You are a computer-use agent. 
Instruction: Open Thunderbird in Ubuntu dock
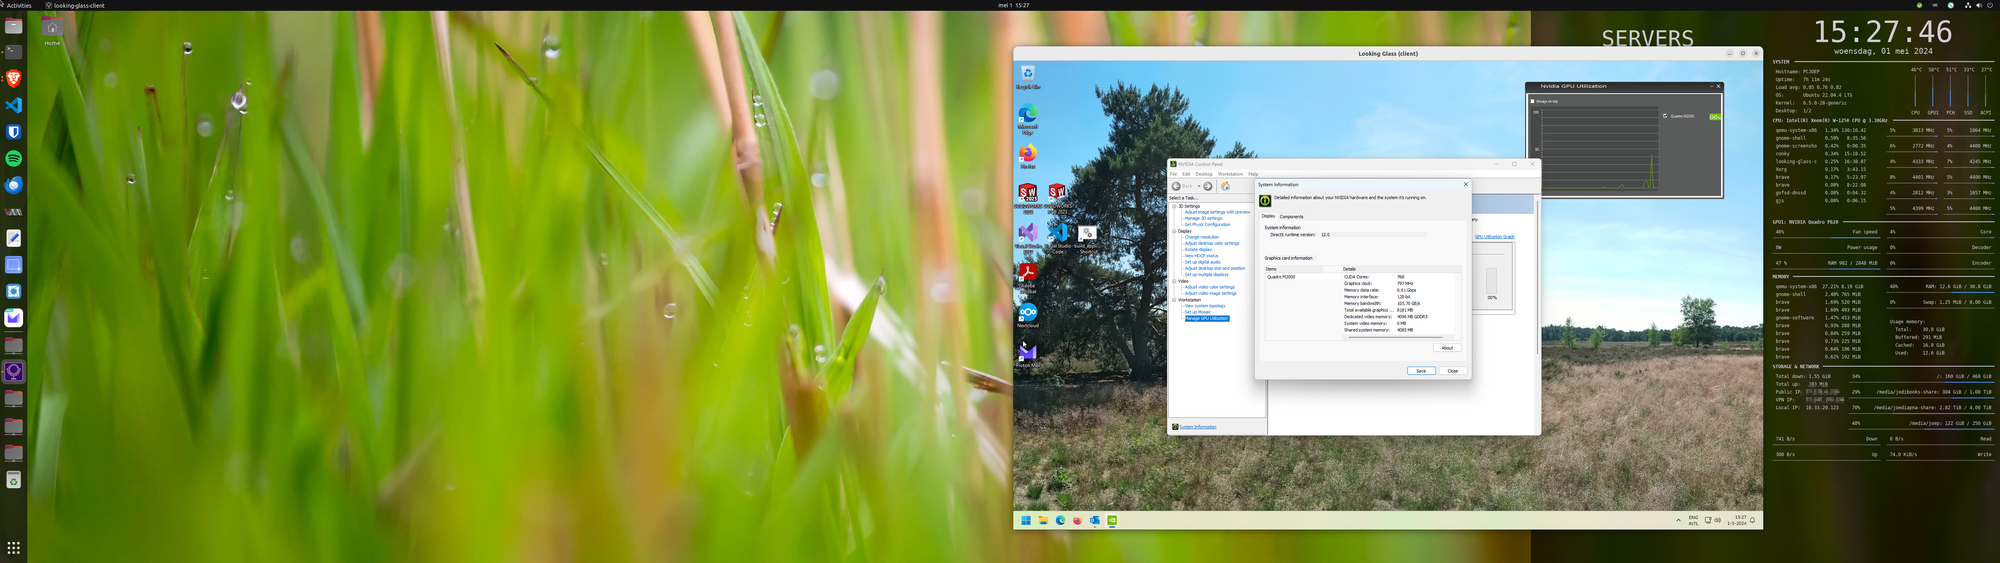point(14,185)
